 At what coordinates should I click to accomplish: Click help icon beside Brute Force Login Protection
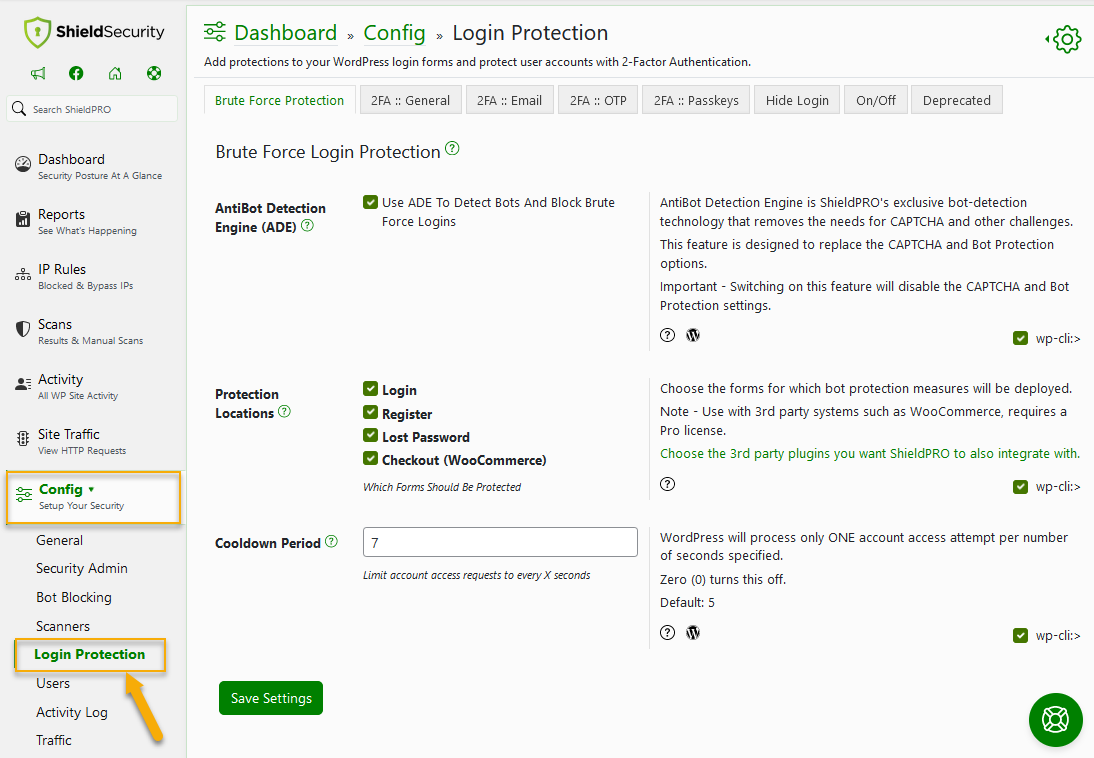pyautogui.click(x=452, y=148)
